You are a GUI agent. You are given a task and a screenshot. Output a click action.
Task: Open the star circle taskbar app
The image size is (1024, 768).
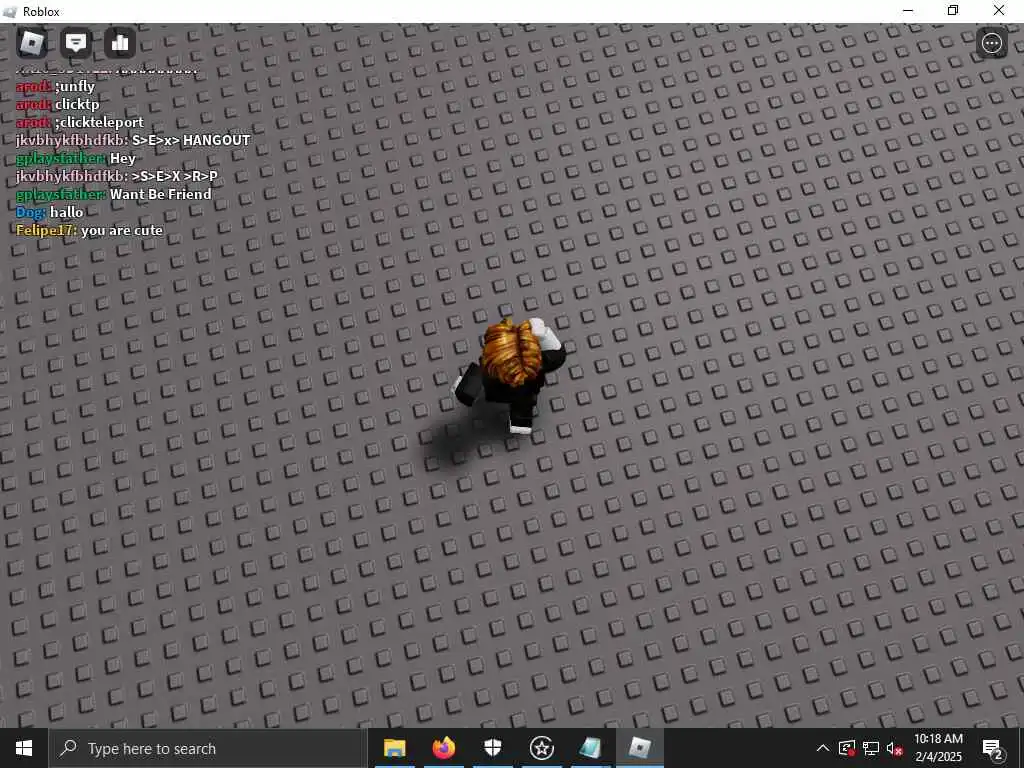pyautogui.click(x=541, y=748)
